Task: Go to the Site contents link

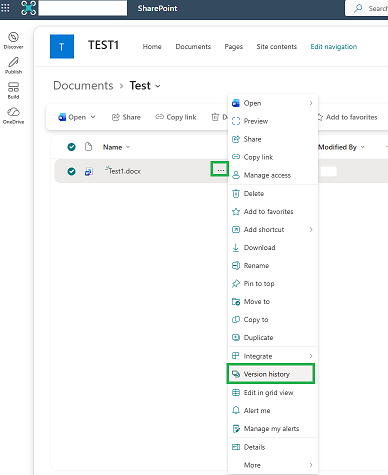Action: (277, 46)
